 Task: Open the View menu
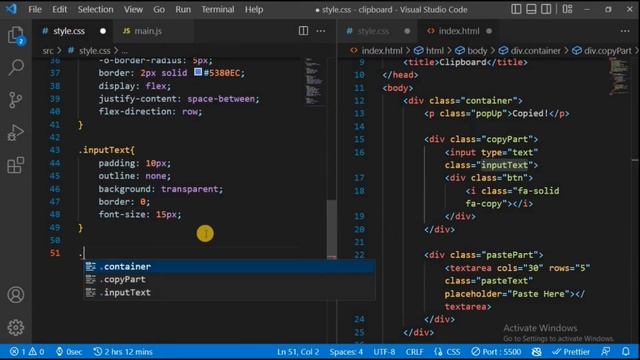(x=133, y=9)
